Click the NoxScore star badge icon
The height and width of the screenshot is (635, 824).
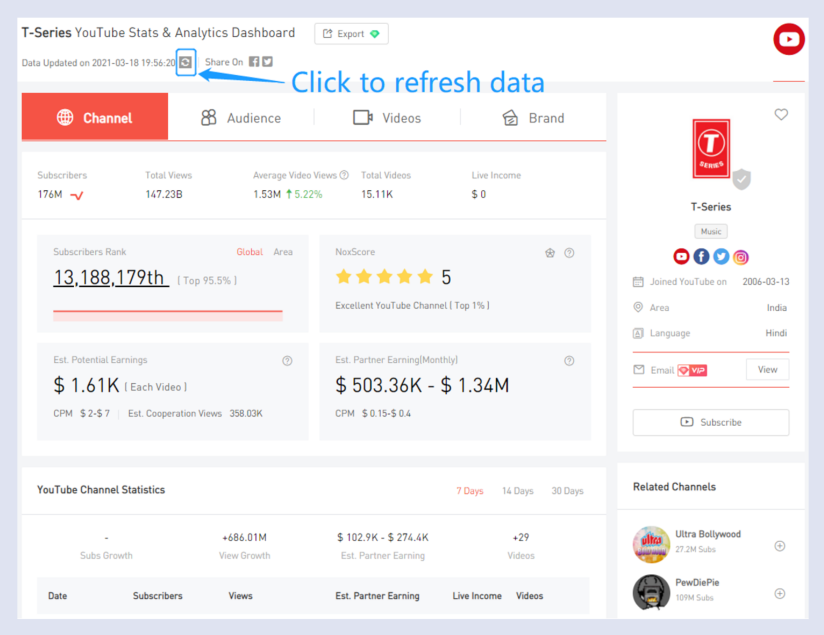click(x=550, y=253)
